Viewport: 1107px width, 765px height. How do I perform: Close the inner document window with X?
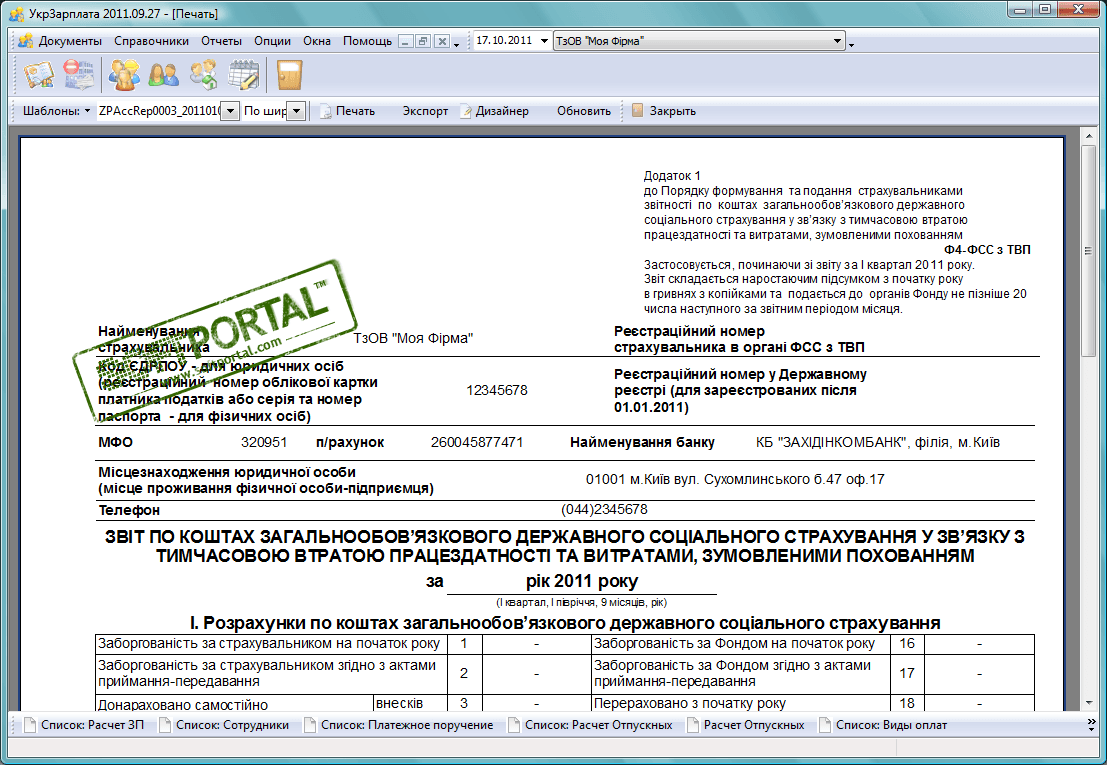coord(441,42)
